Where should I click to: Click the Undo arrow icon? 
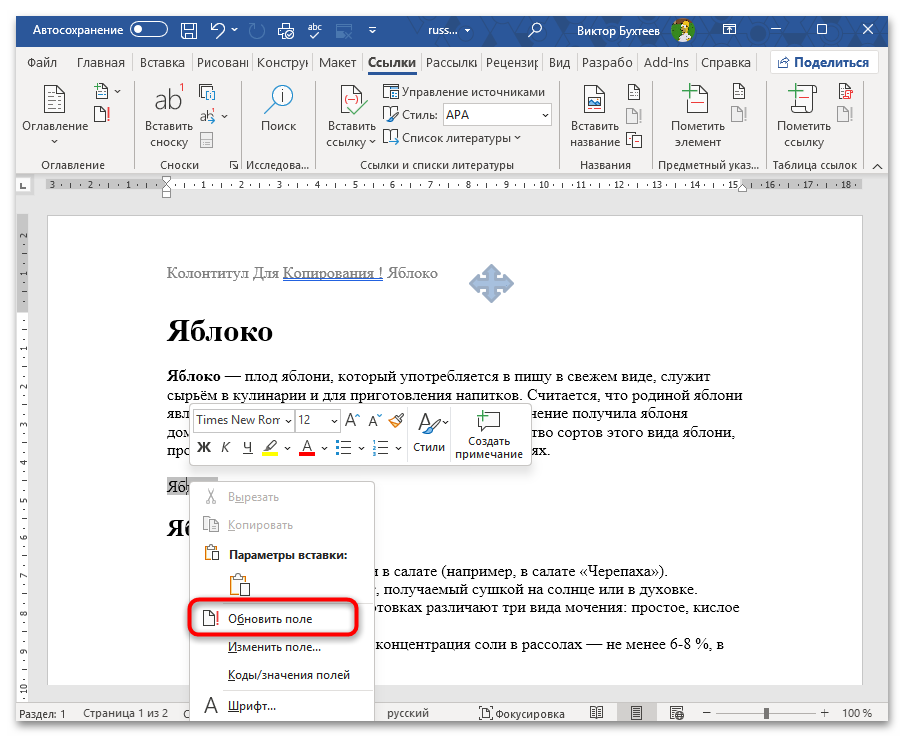[217, 30]
